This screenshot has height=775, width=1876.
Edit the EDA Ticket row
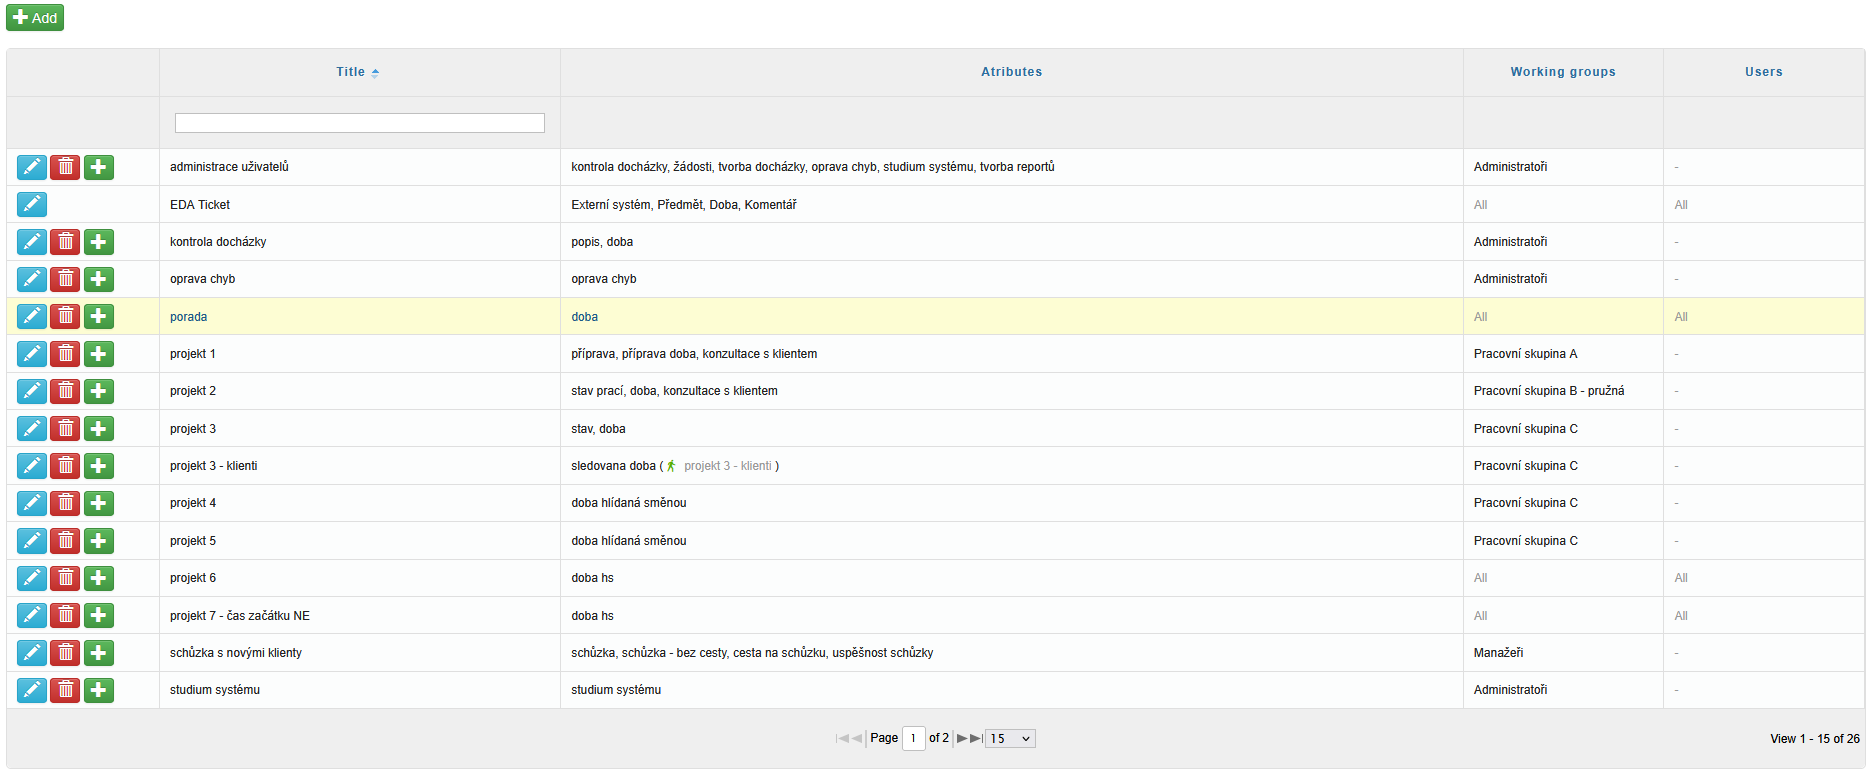[x=32, y=205]
